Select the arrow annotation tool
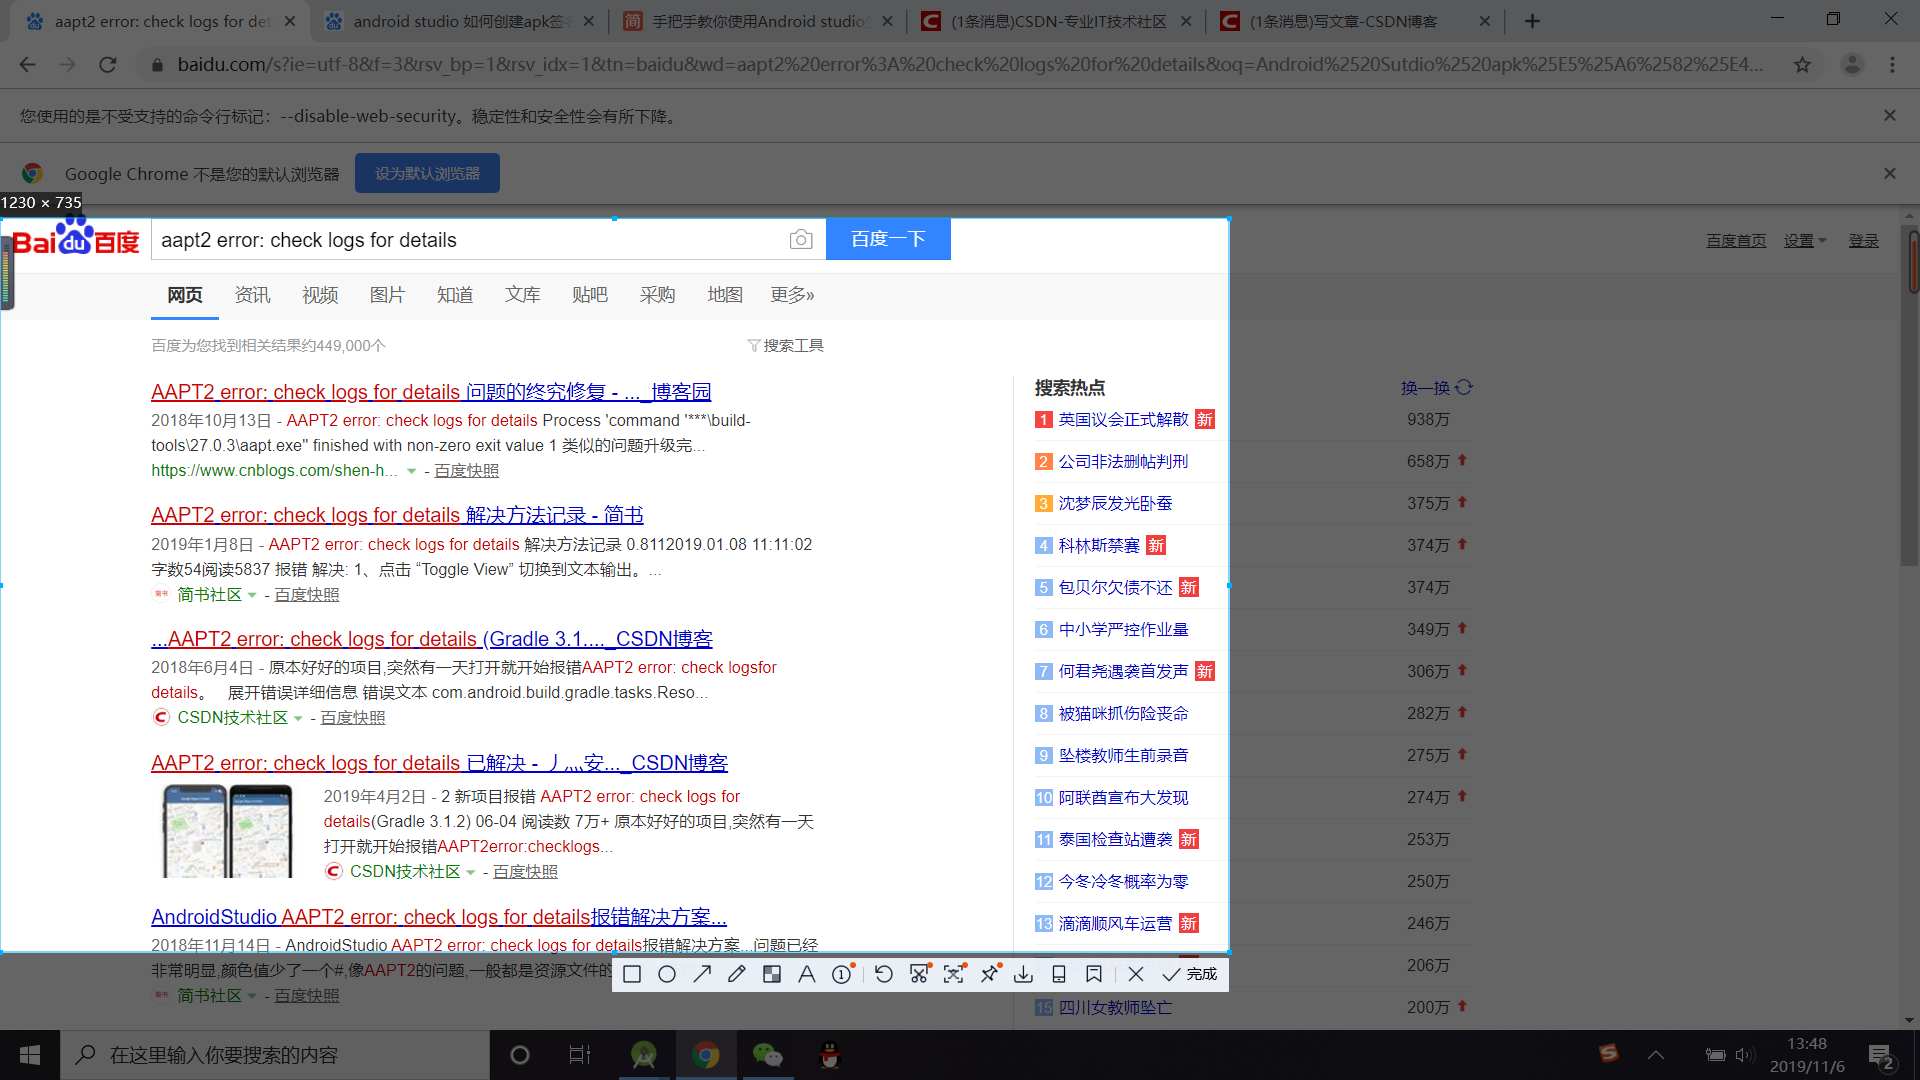The width and height of the screenshot is (1920, 1080). [x=702, y=974]
